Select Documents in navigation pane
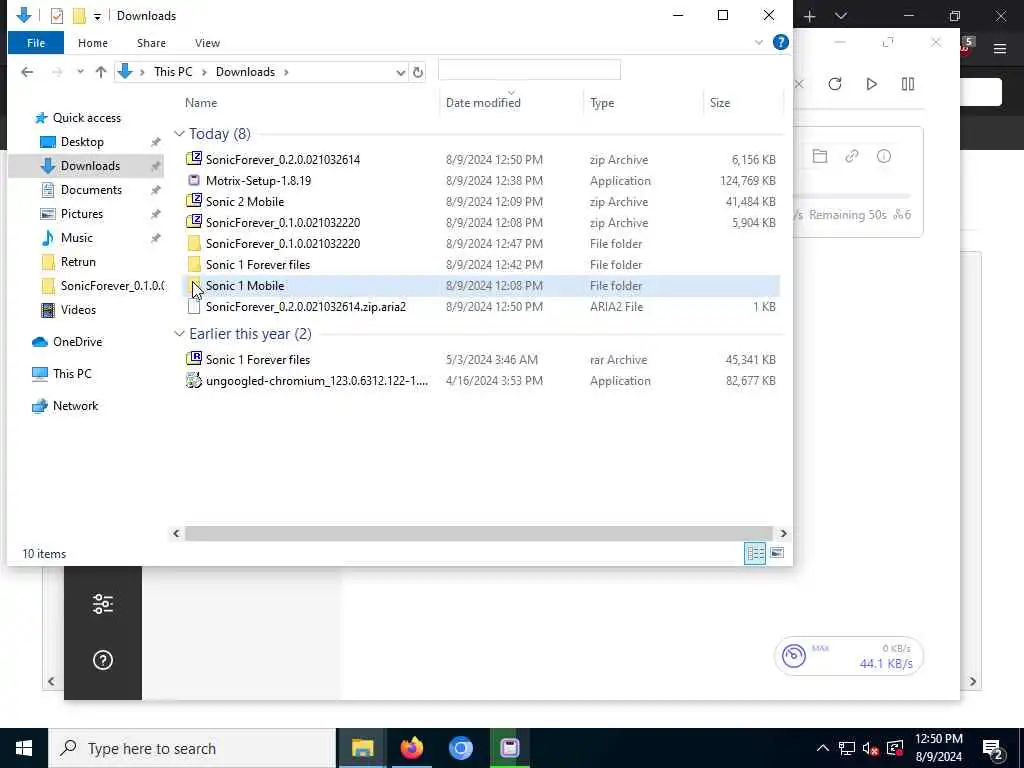 91,190
